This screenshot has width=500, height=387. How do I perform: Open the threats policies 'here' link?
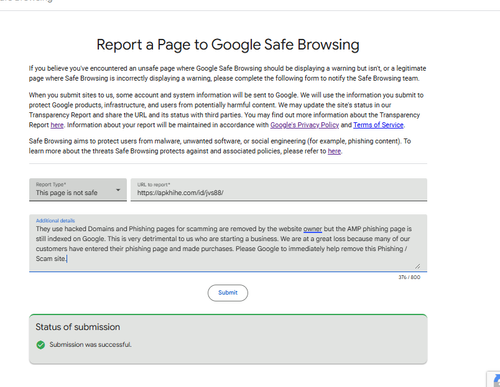(x=334, y=151)
